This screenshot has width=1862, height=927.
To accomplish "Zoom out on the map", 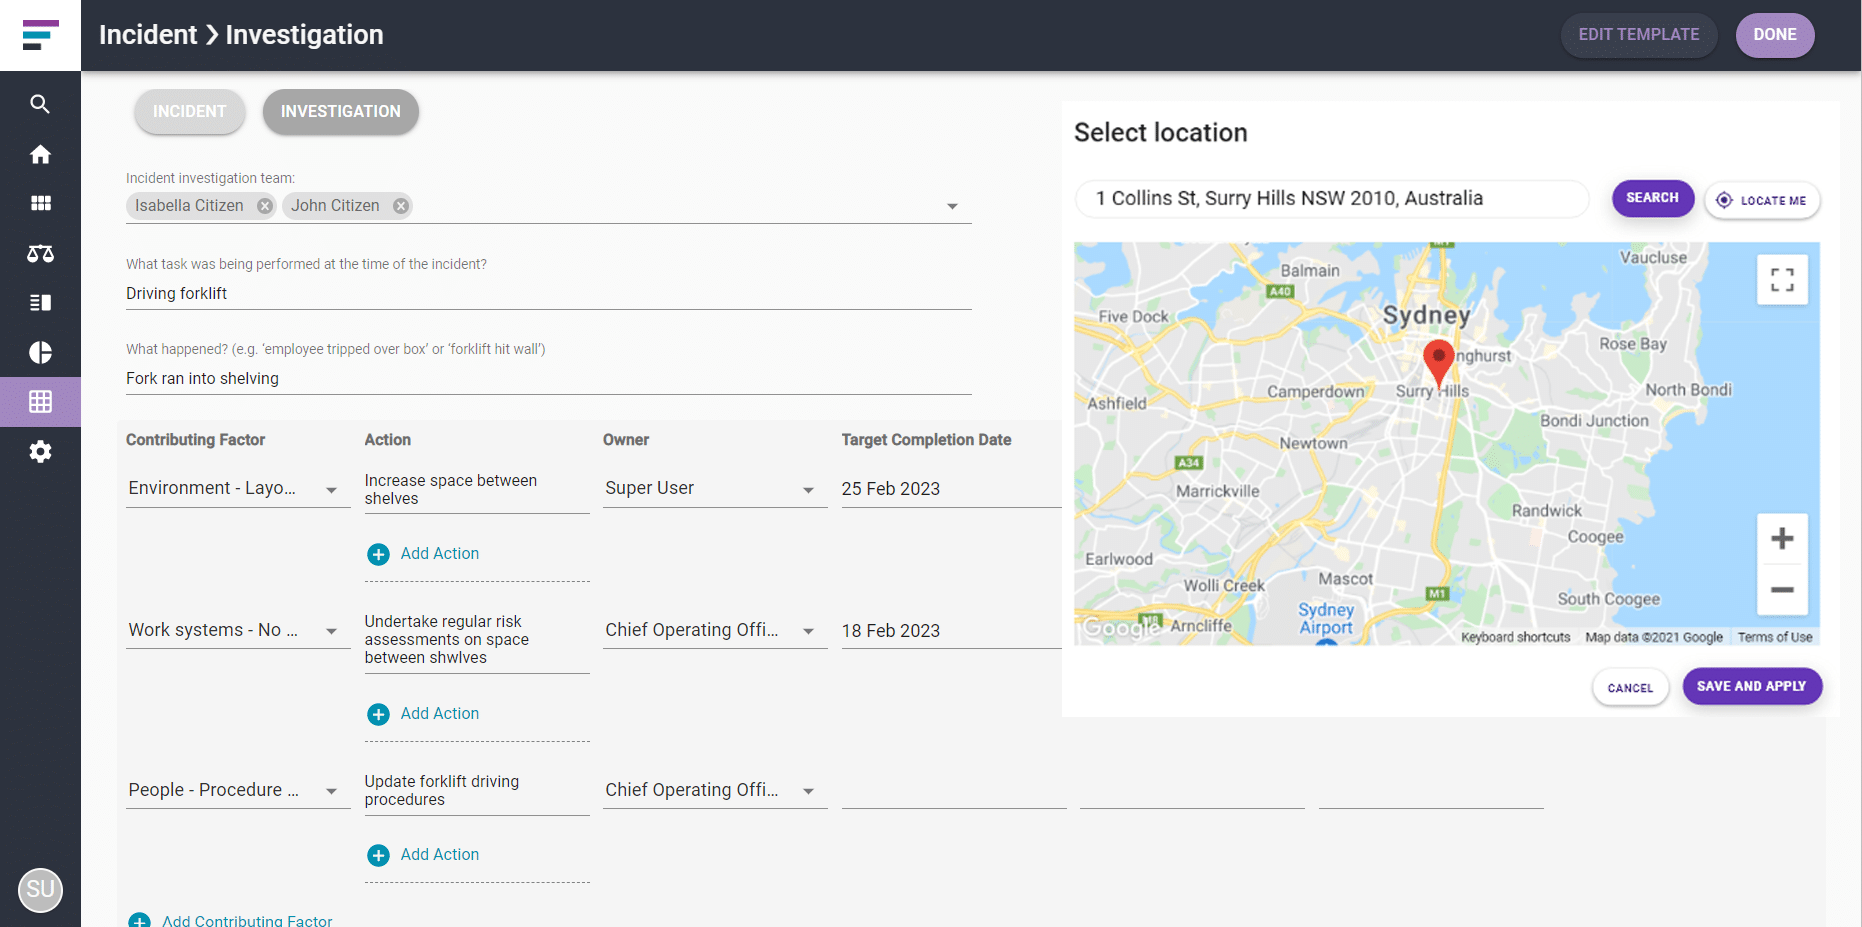I will coord(1782,590).
